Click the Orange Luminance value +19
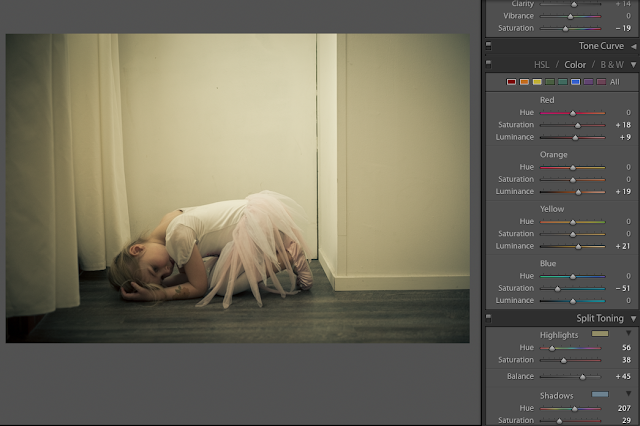 coord(623,192)
